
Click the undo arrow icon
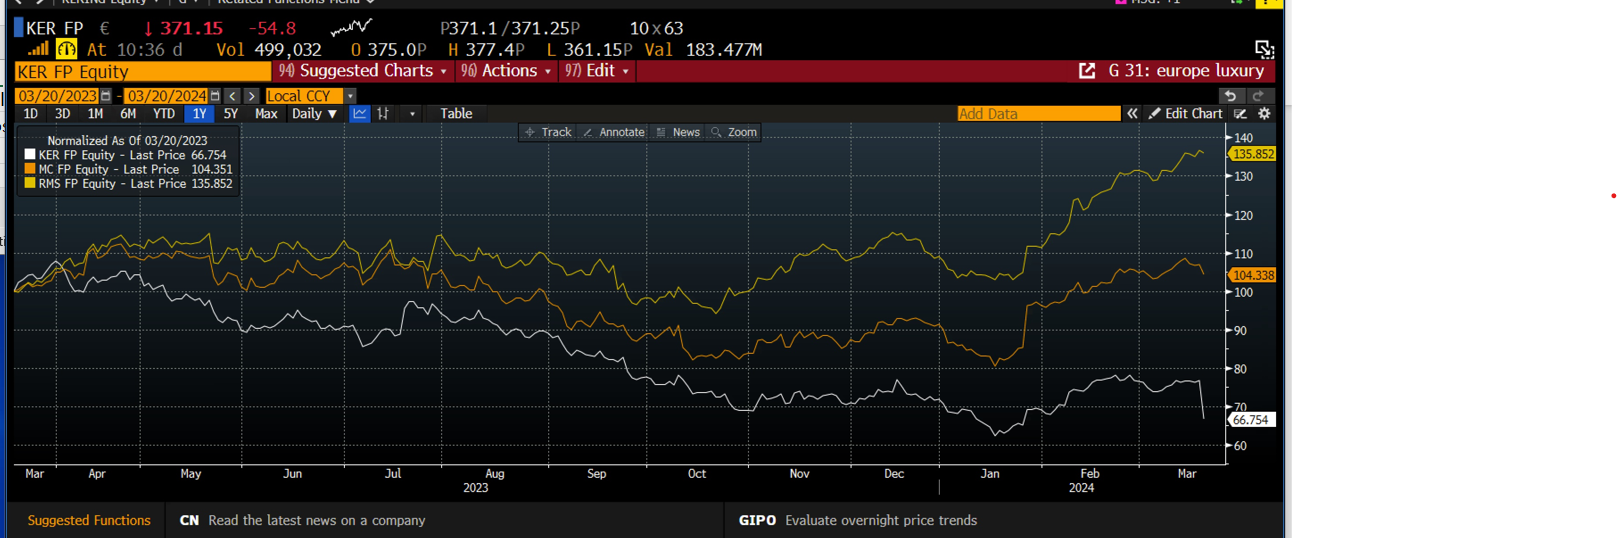click(1231, 96)
